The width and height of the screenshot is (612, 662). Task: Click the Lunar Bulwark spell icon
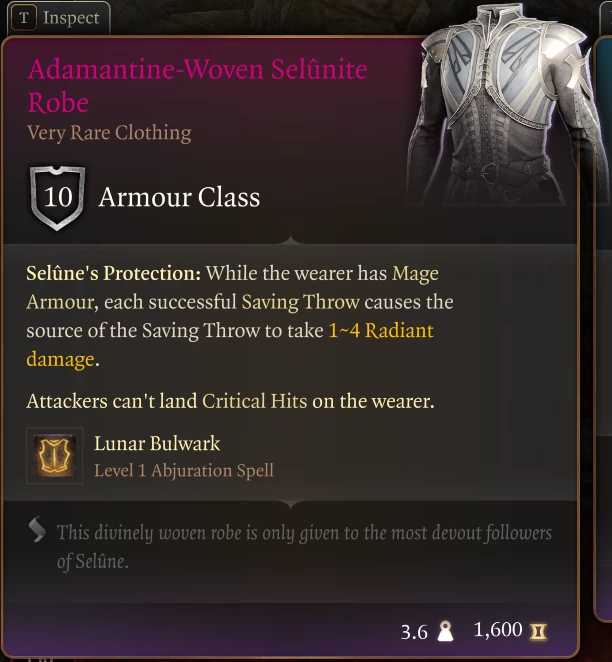(54, 456)
